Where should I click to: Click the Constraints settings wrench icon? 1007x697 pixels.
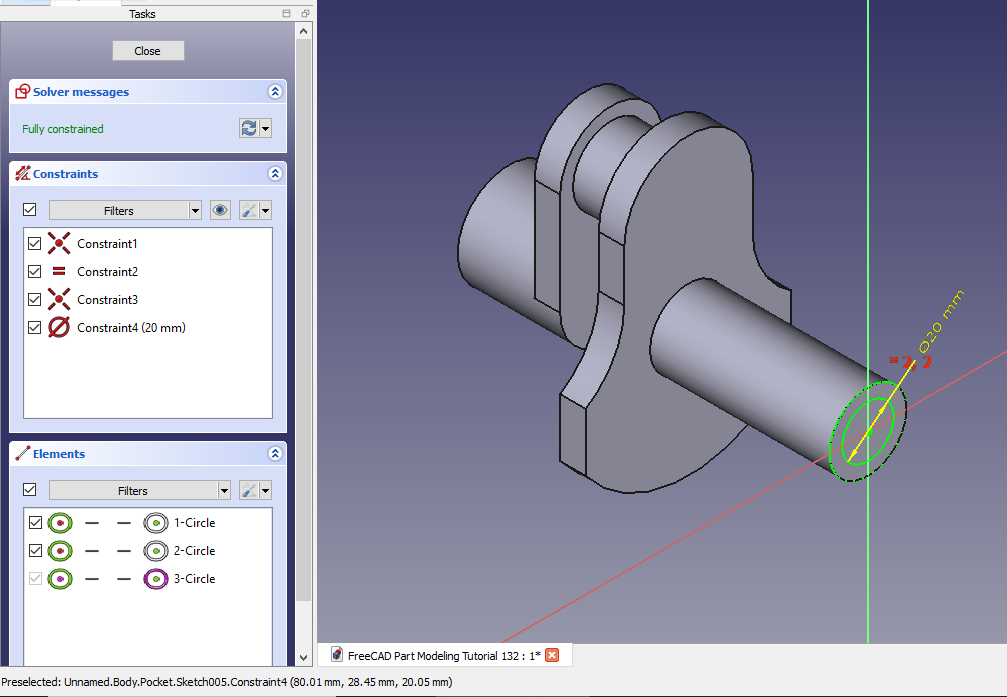click(x=248, y=210)
